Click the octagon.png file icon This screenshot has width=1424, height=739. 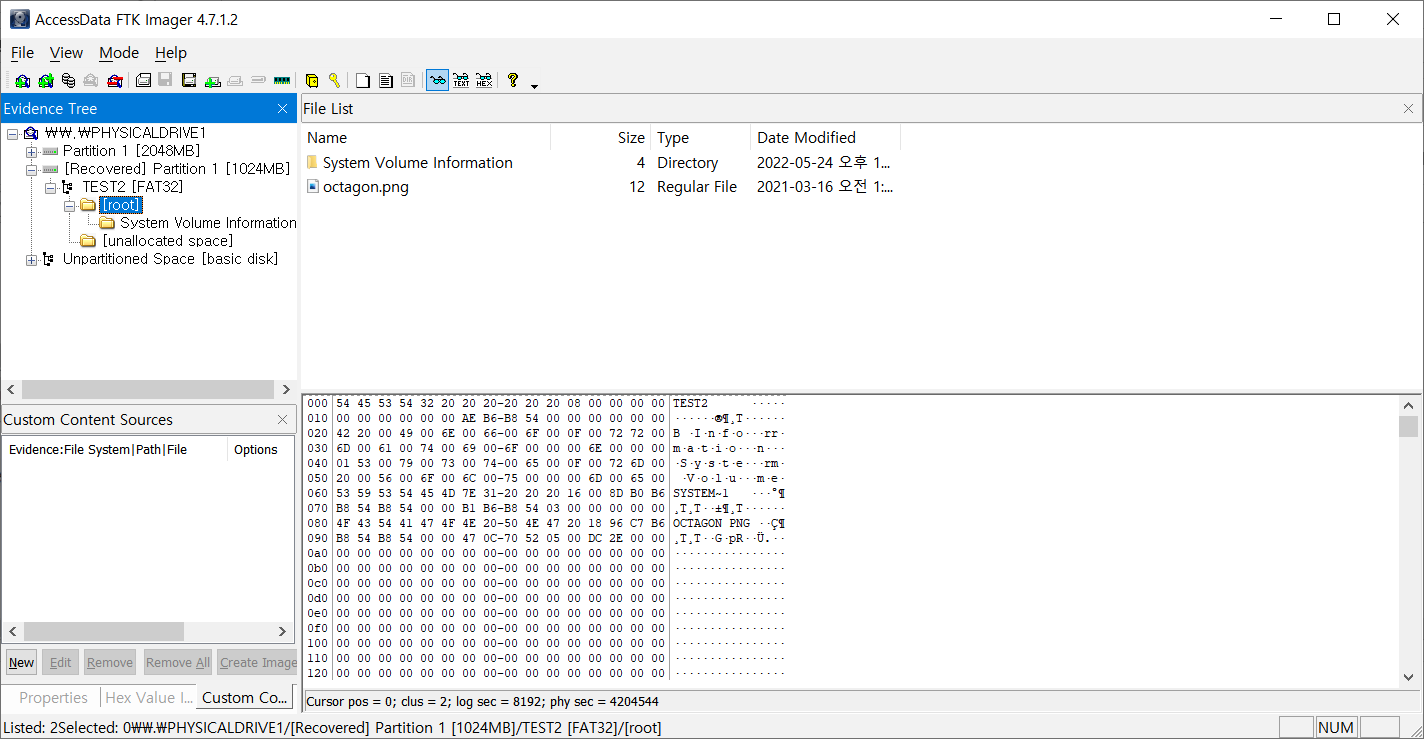tap(313, 186)
